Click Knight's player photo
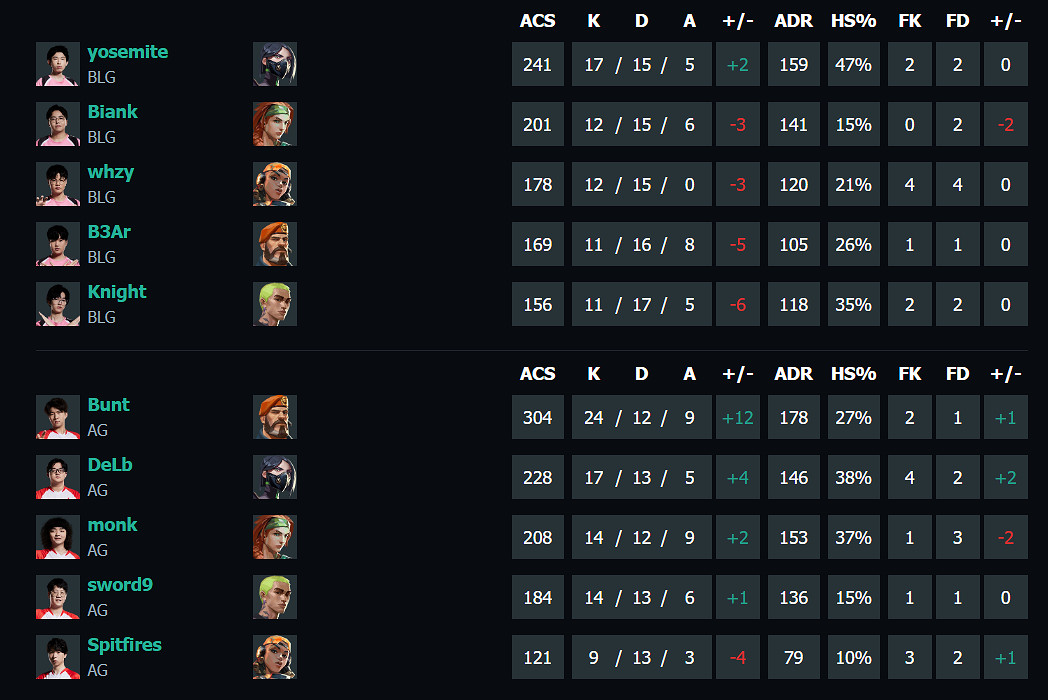1048x700 pixels. 58,304
